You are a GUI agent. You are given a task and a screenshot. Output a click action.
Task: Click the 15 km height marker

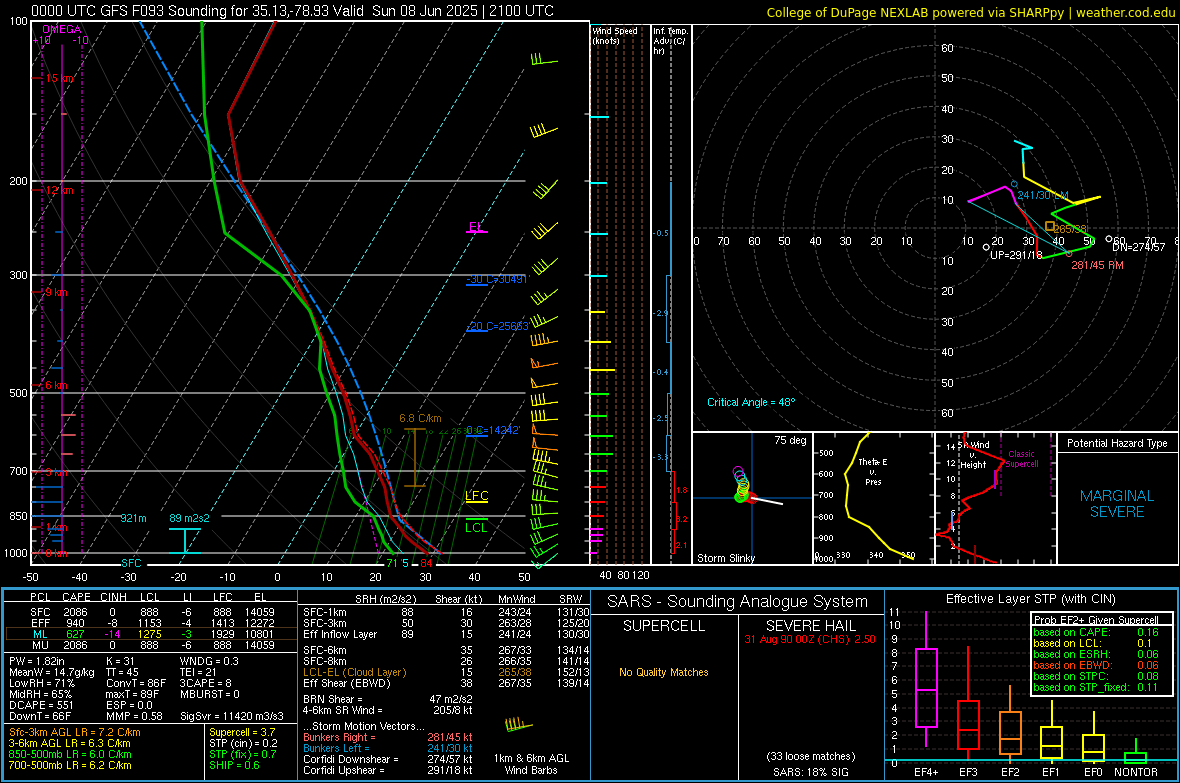[x=59, y=78]
